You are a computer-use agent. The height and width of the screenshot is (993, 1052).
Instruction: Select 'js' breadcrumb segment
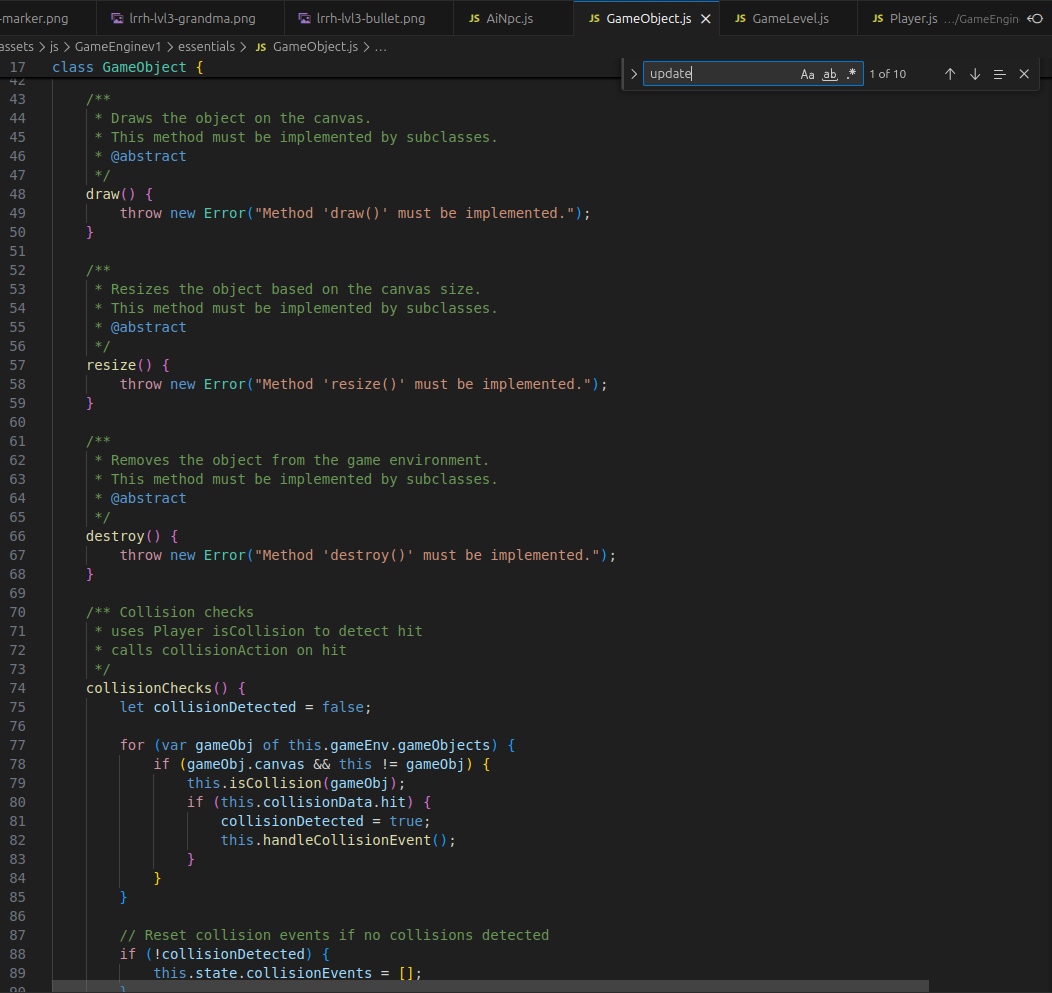[x=54, y=46]
